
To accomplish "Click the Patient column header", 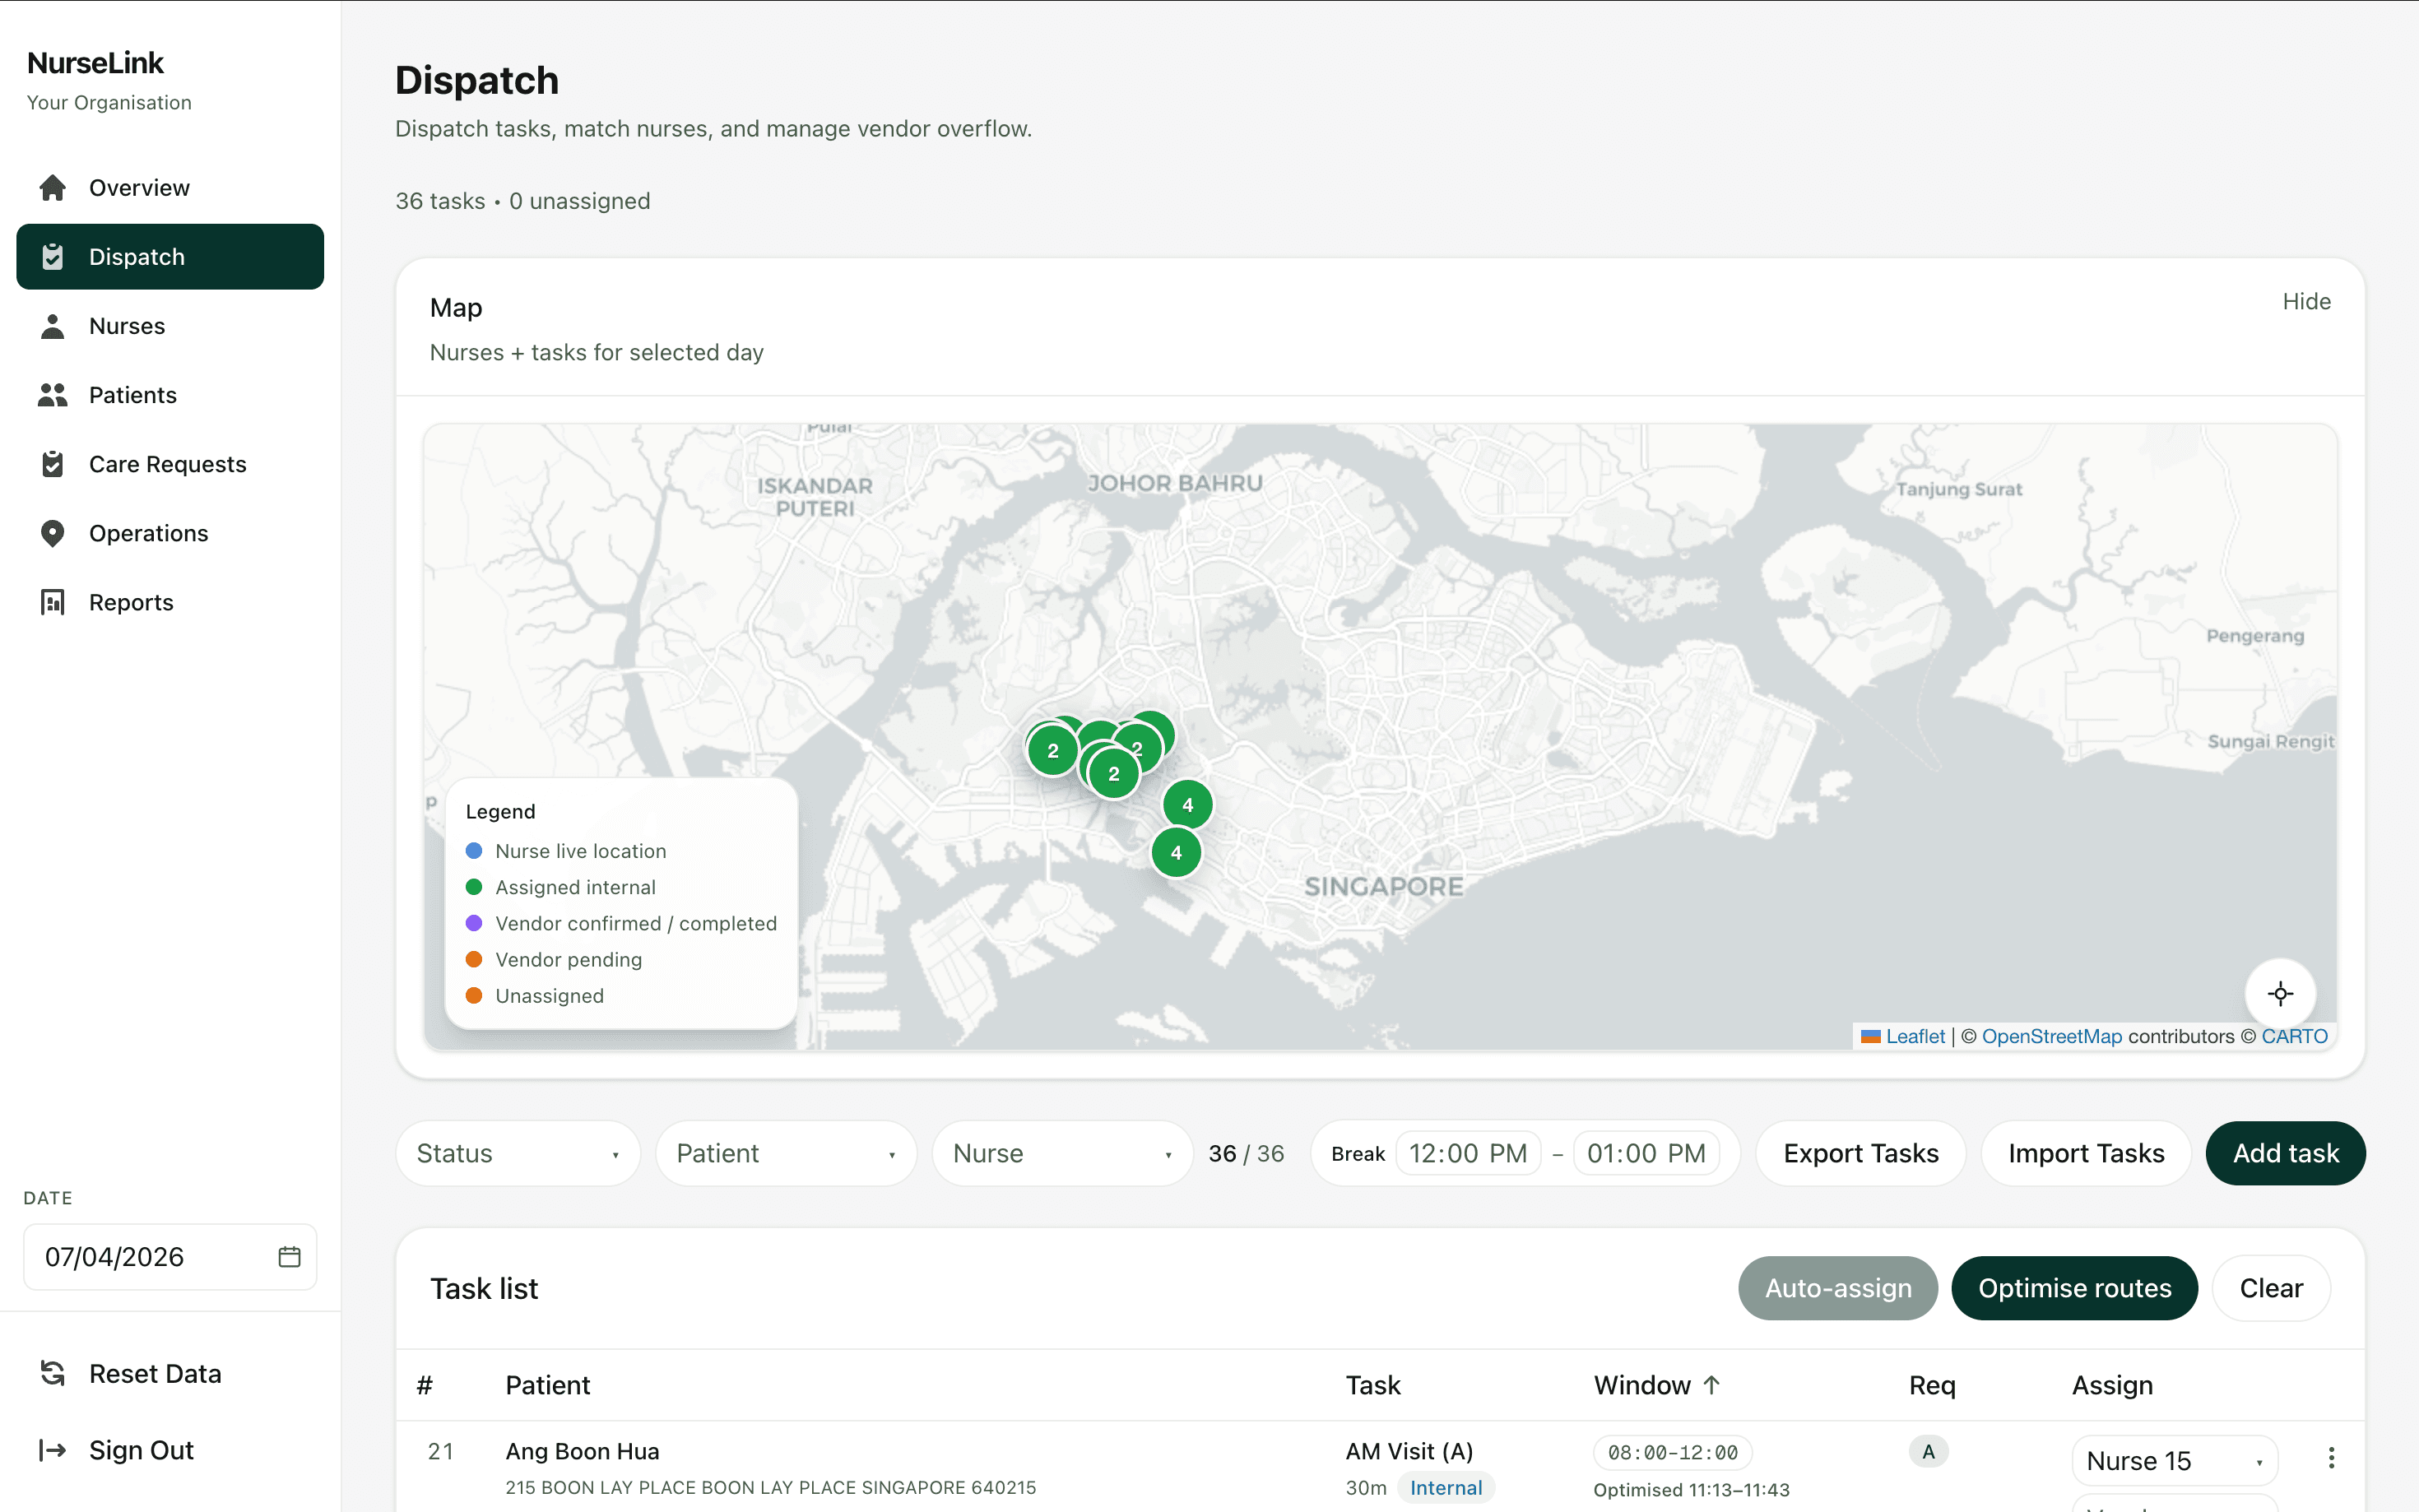I will coord(547,1385).
